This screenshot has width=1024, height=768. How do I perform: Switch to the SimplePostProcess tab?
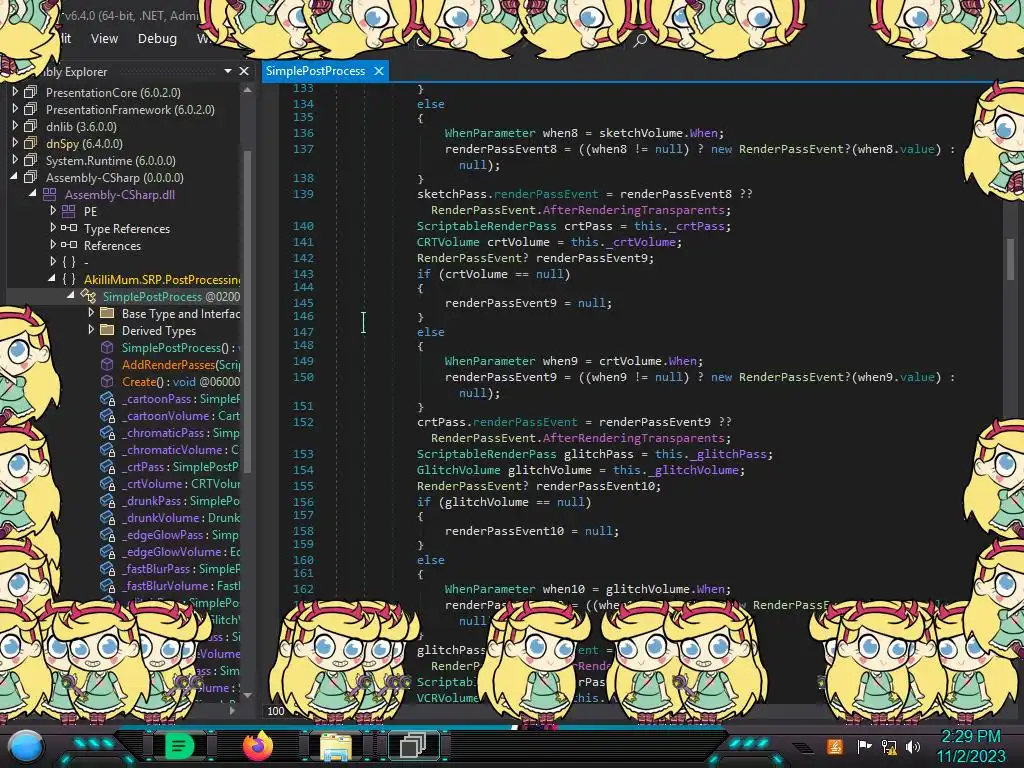[x=315, y=71]
